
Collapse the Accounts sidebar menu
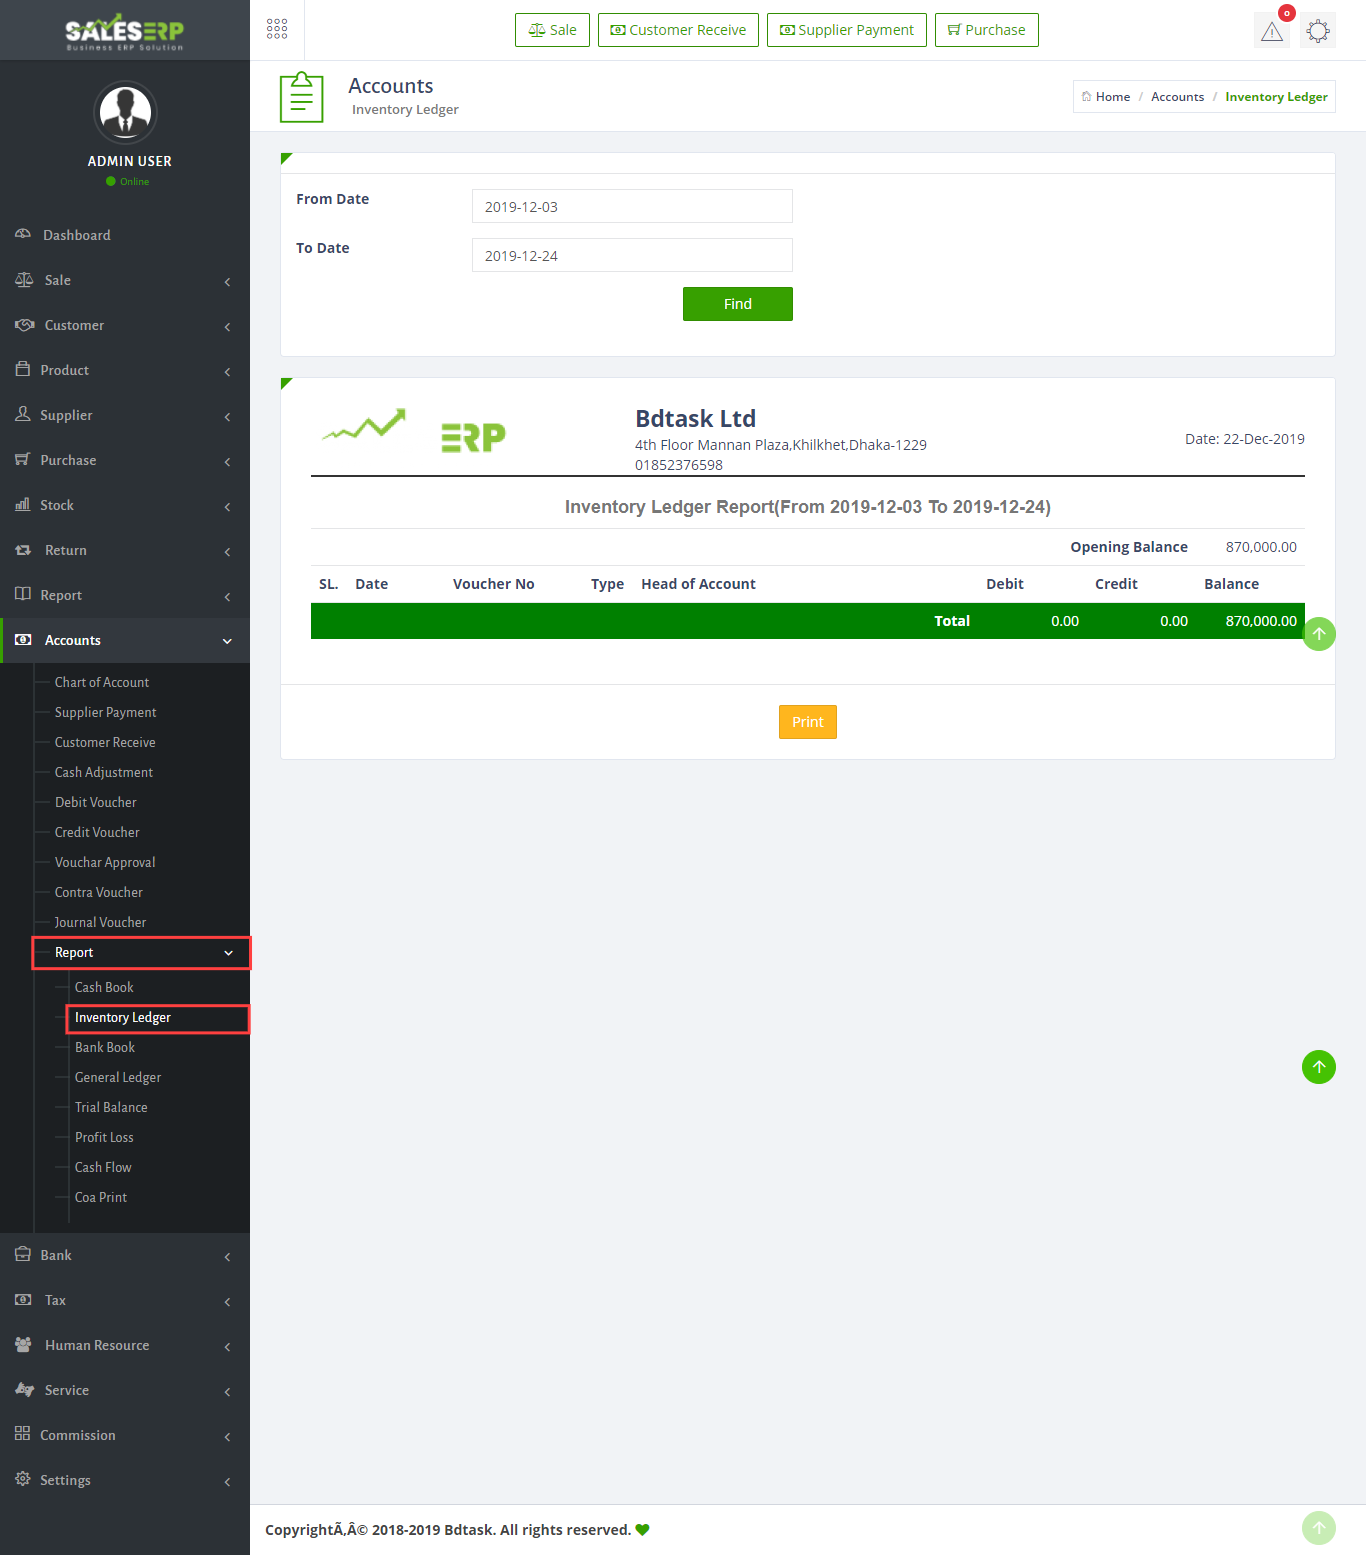[x=125, y=640]
